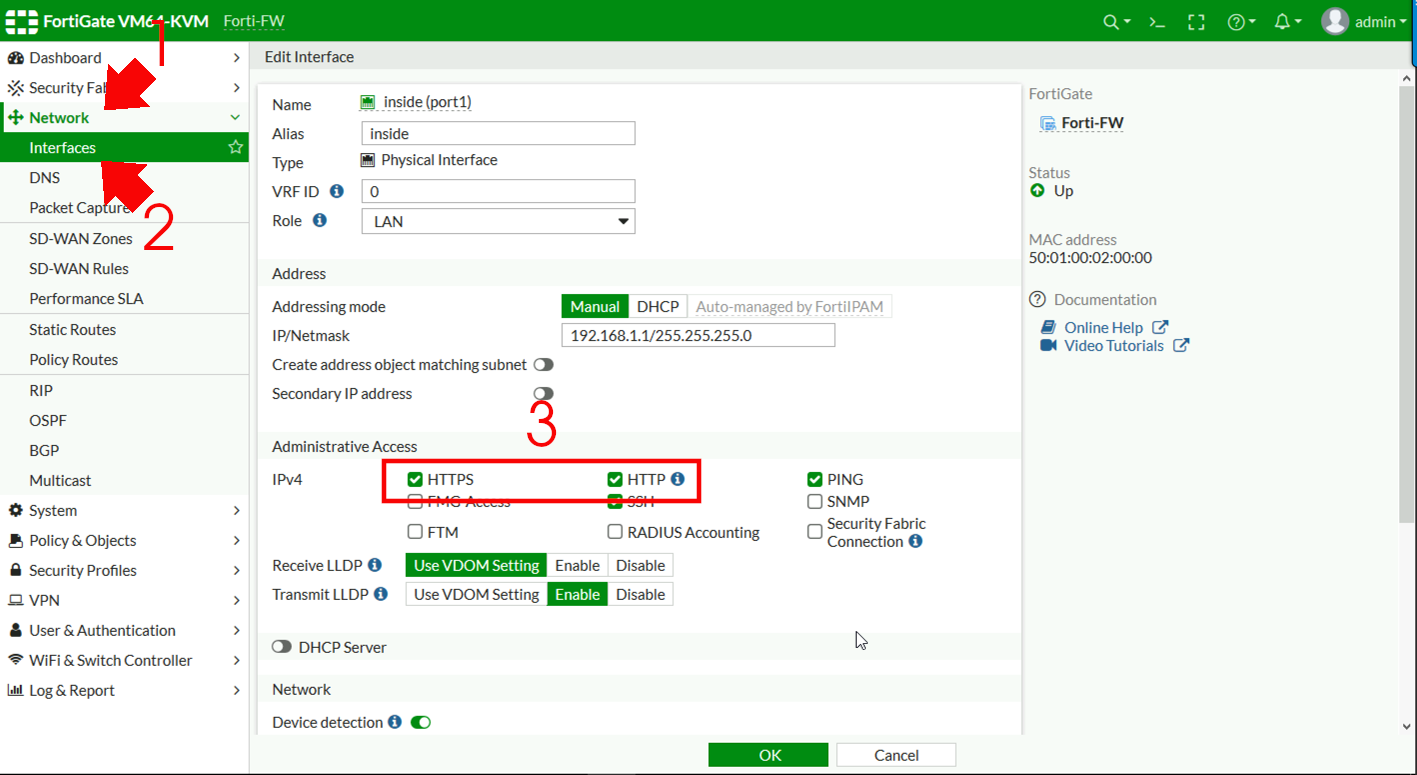
Task: Click the Device detection info icon
Action: pos(395,722)
